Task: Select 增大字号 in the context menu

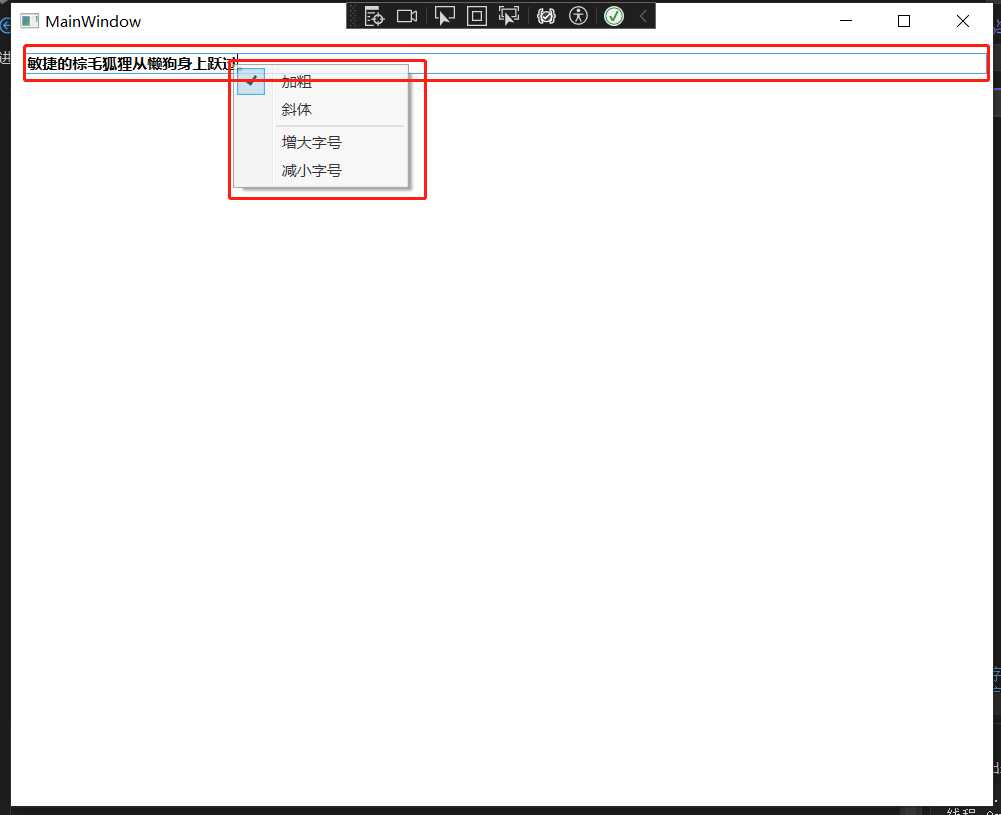Action: click(x=321, y=142)
